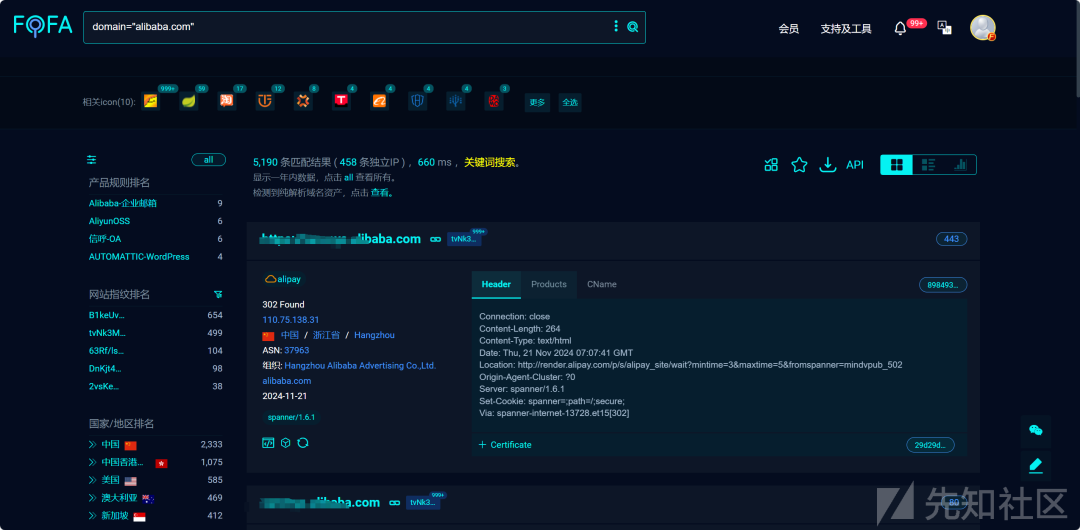Select the related icon with 999+ count
The image size is (1080, 530).
(x=151, y=101)
